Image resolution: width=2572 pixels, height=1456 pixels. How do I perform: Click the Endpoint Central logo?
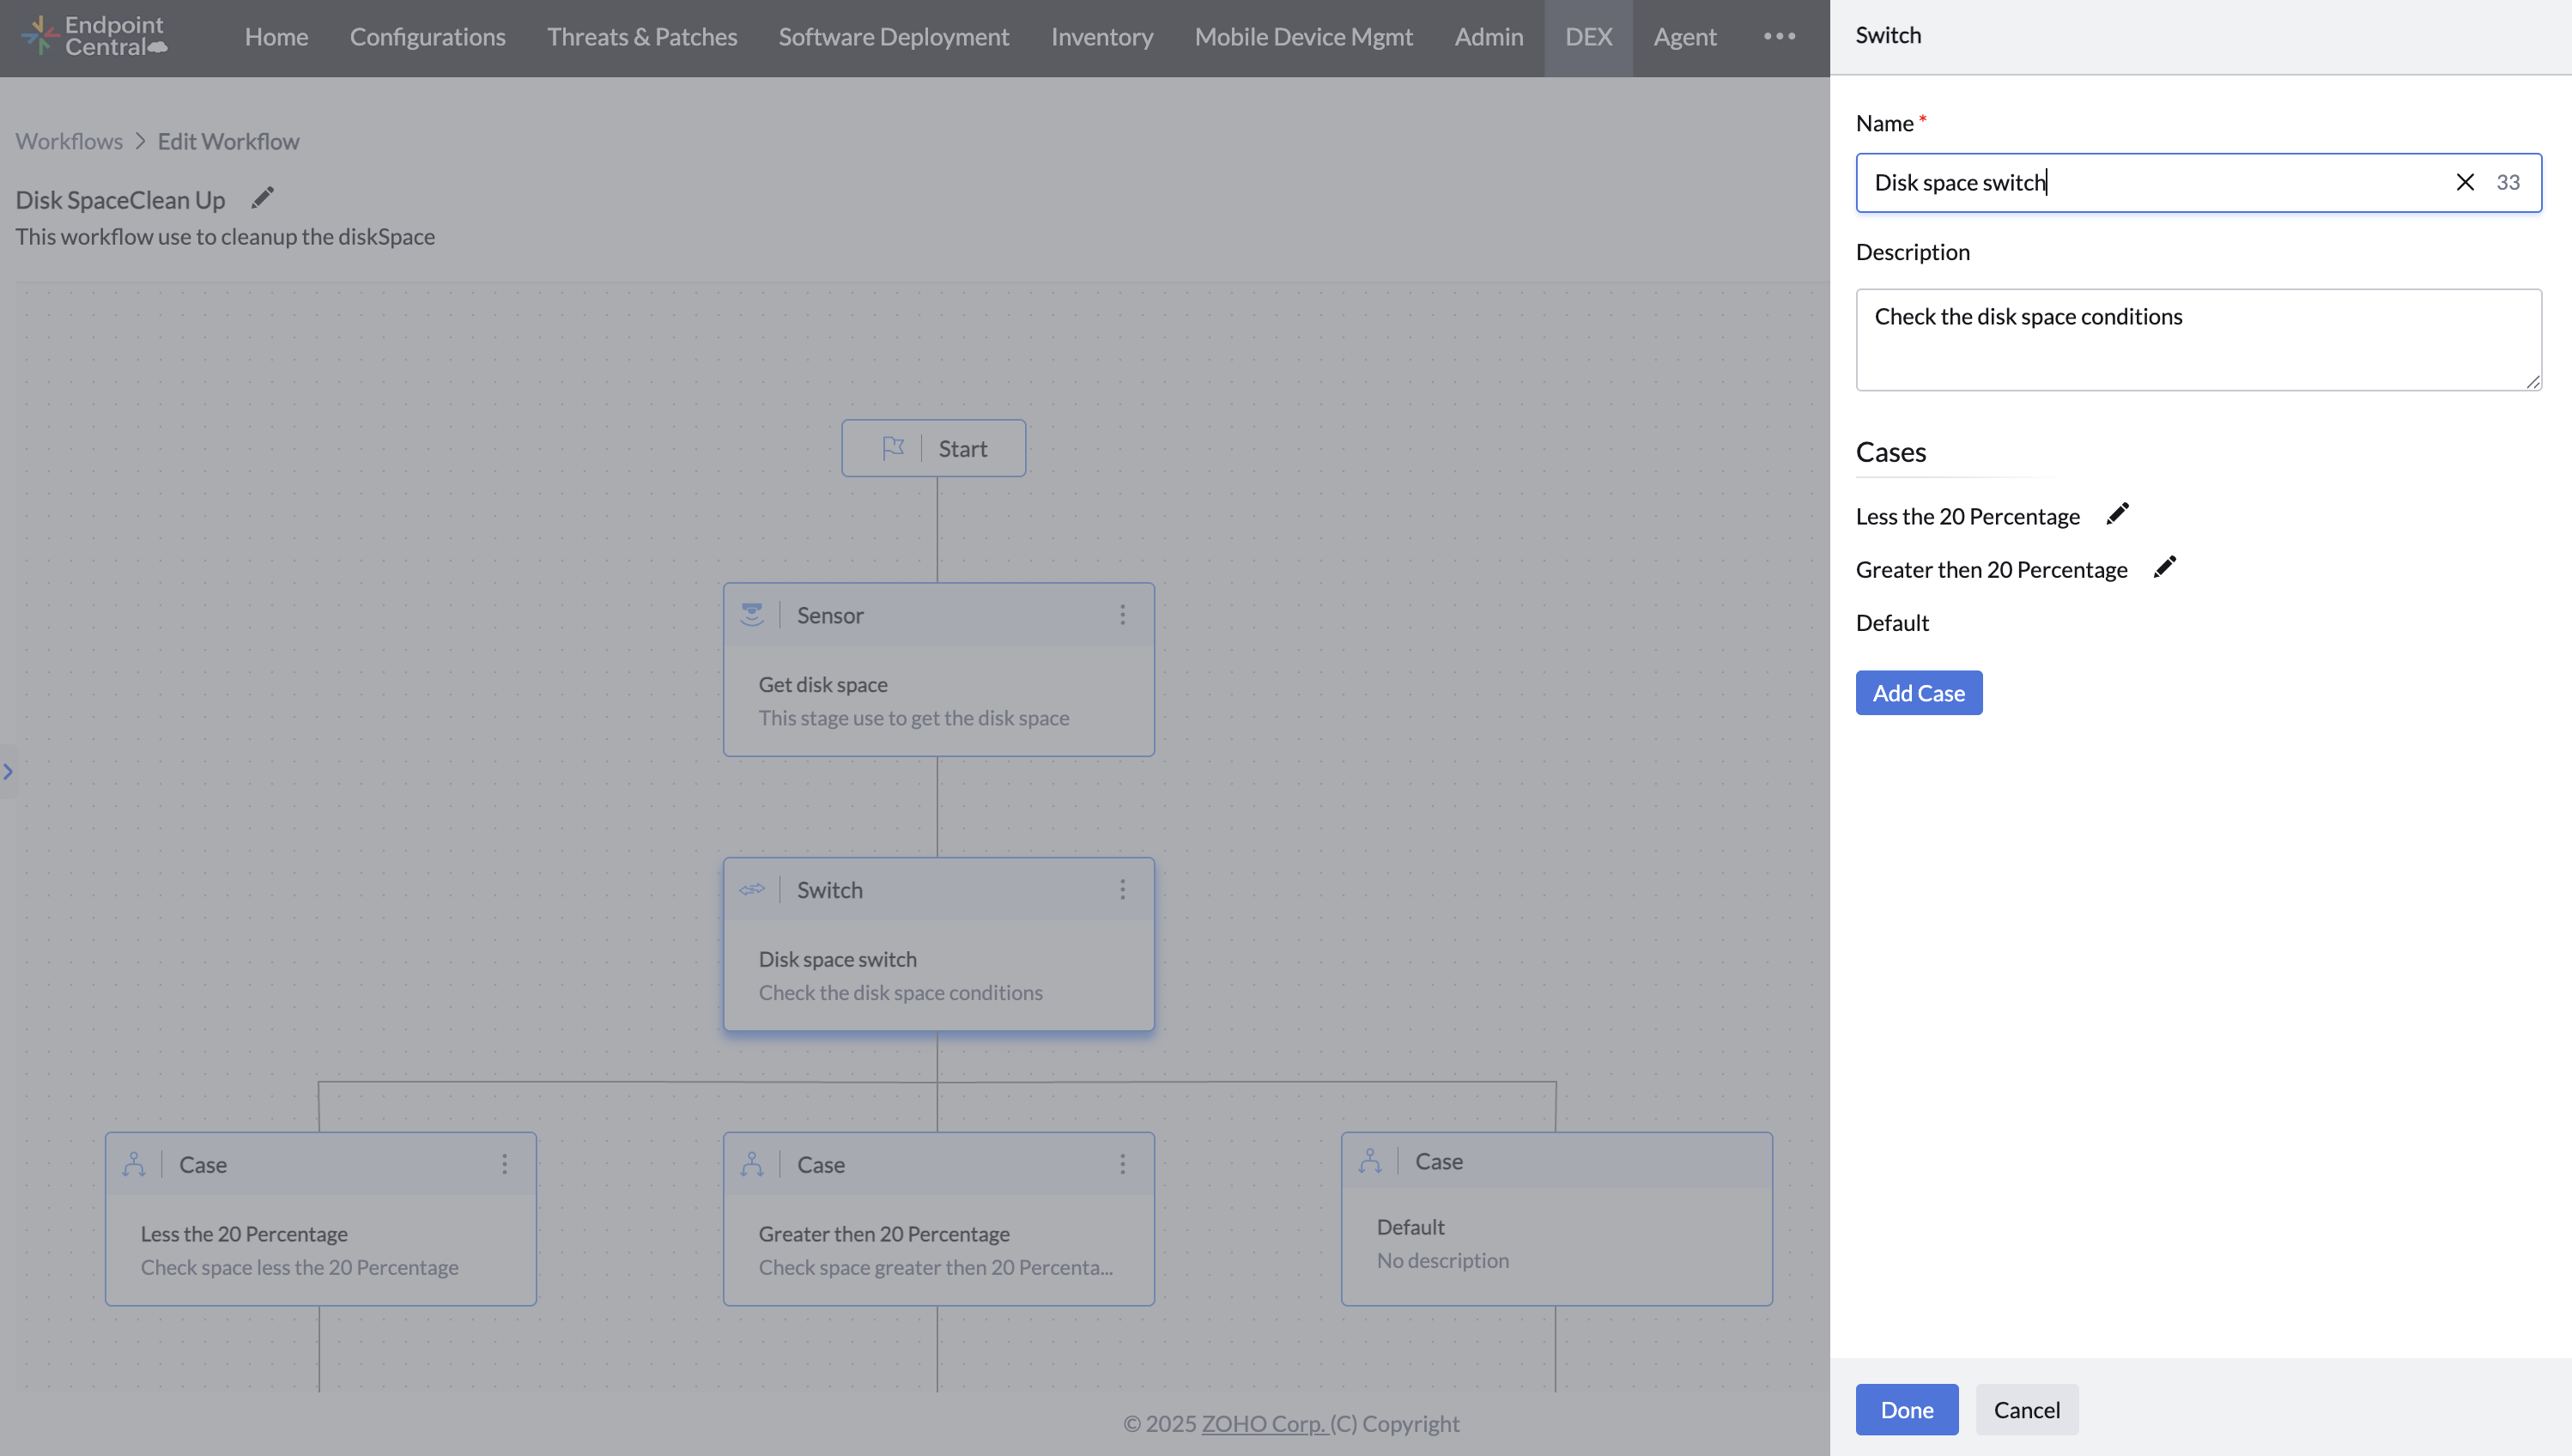click(94, 36)
